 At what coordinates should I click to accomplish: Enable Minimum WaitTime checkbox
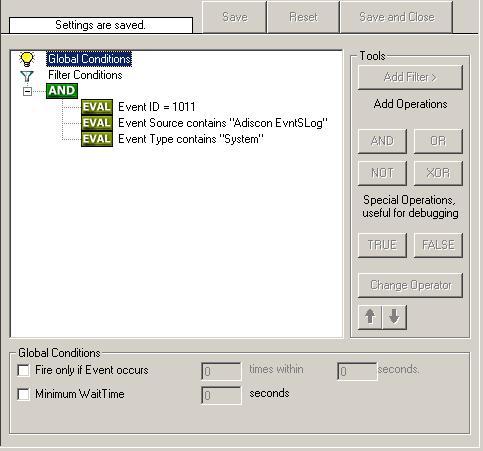pyautogui.click(x=23, y=394)
